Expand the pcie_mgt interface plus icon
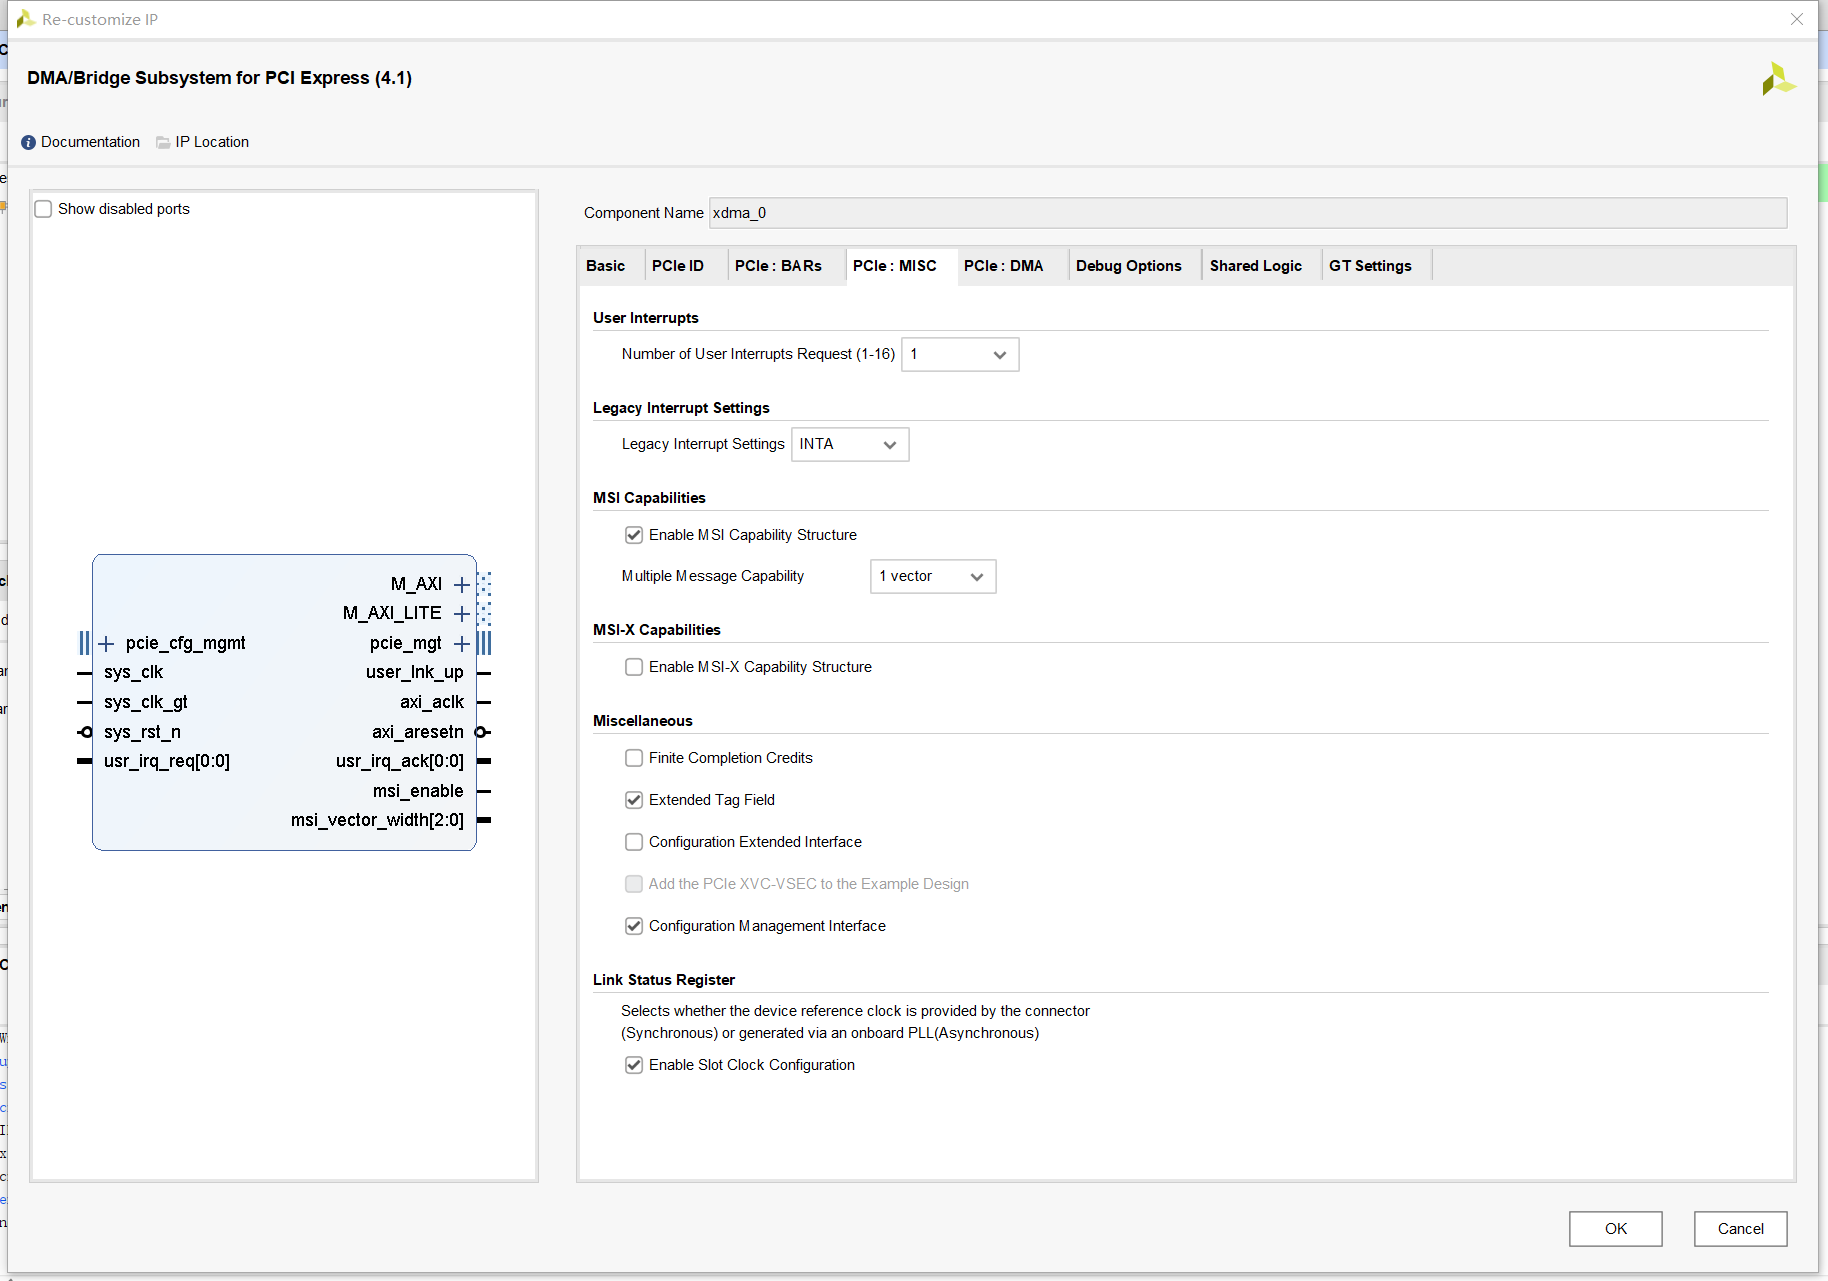This screenshot has width=1828, height=1281. coord(461,643)
